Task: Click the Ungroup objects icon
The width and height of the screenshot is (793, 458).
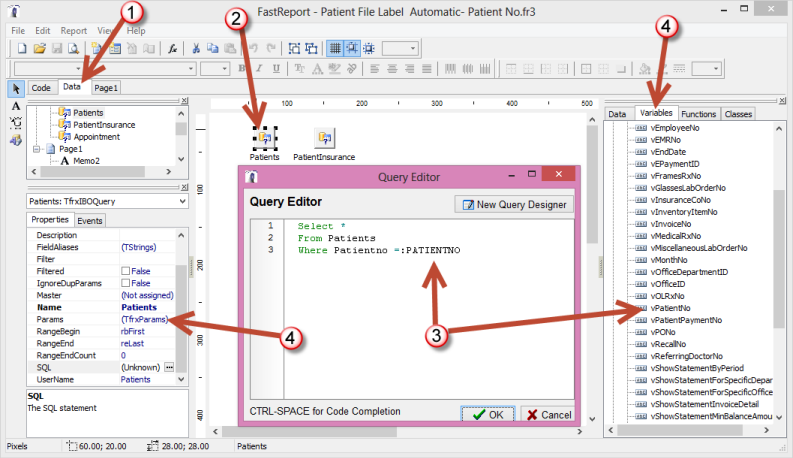Action: pyautogui.click(x=311, y=49)
